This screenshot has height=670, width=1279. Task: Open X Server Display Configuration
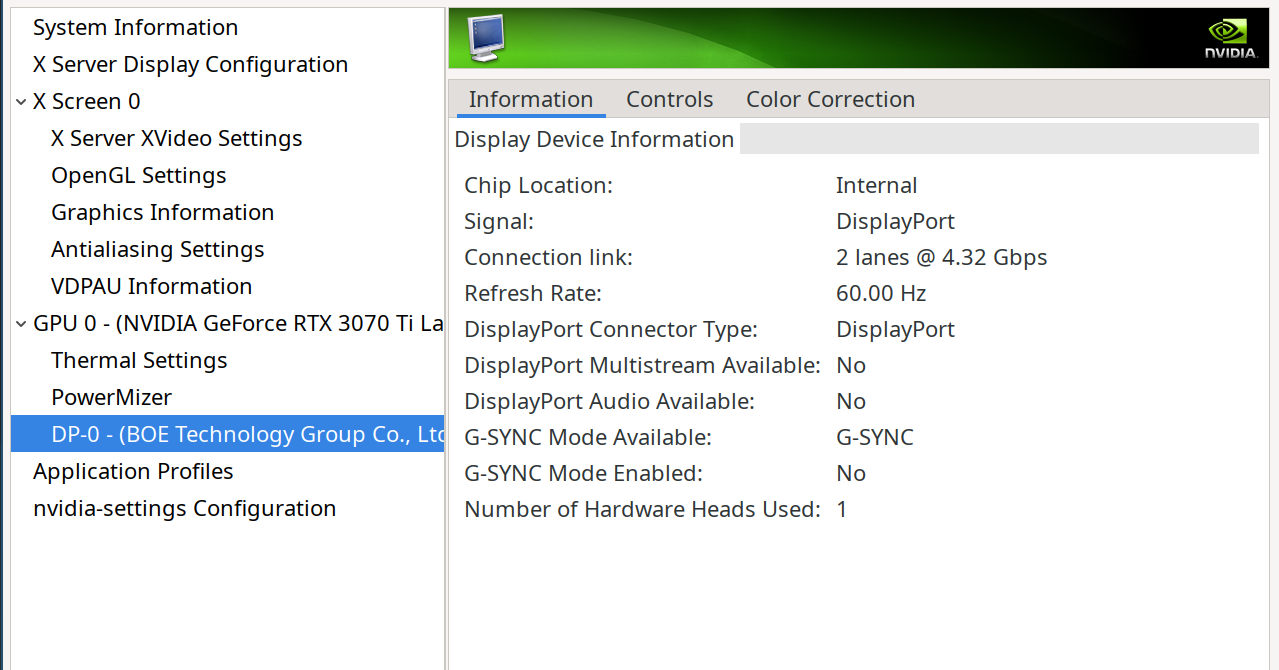pyautogui.click(x=191, y=64)
